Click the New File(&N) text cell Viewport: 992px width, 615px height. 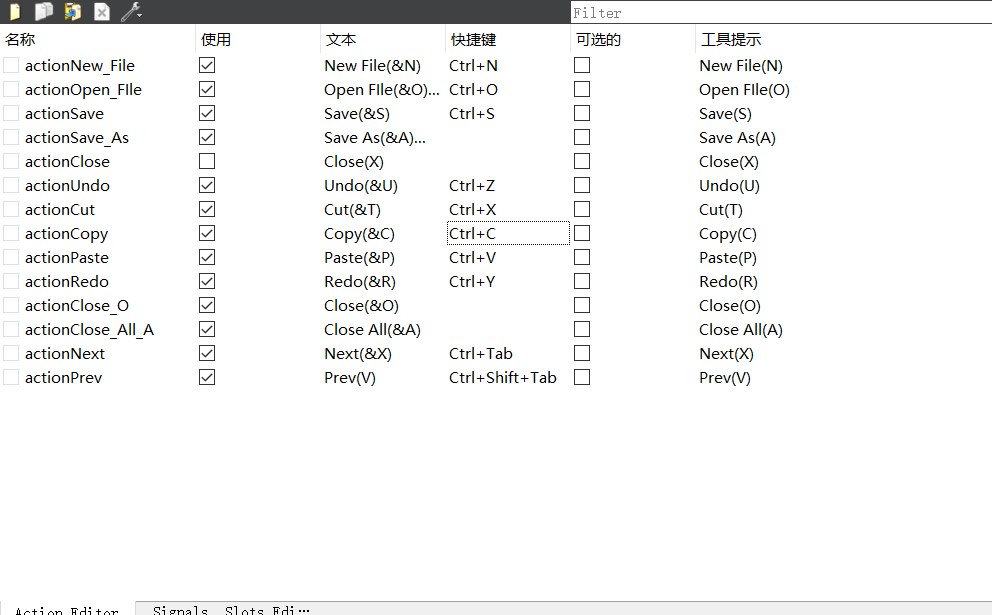372,66
